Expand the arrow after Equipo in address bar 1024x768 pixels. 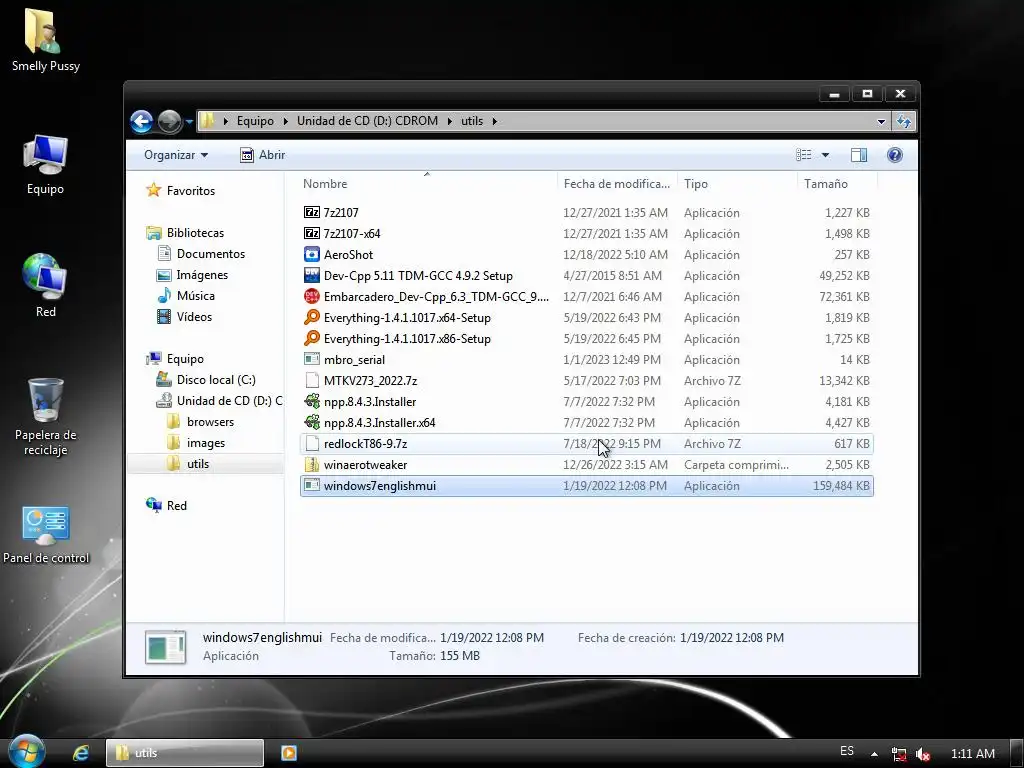click(285, 121)
